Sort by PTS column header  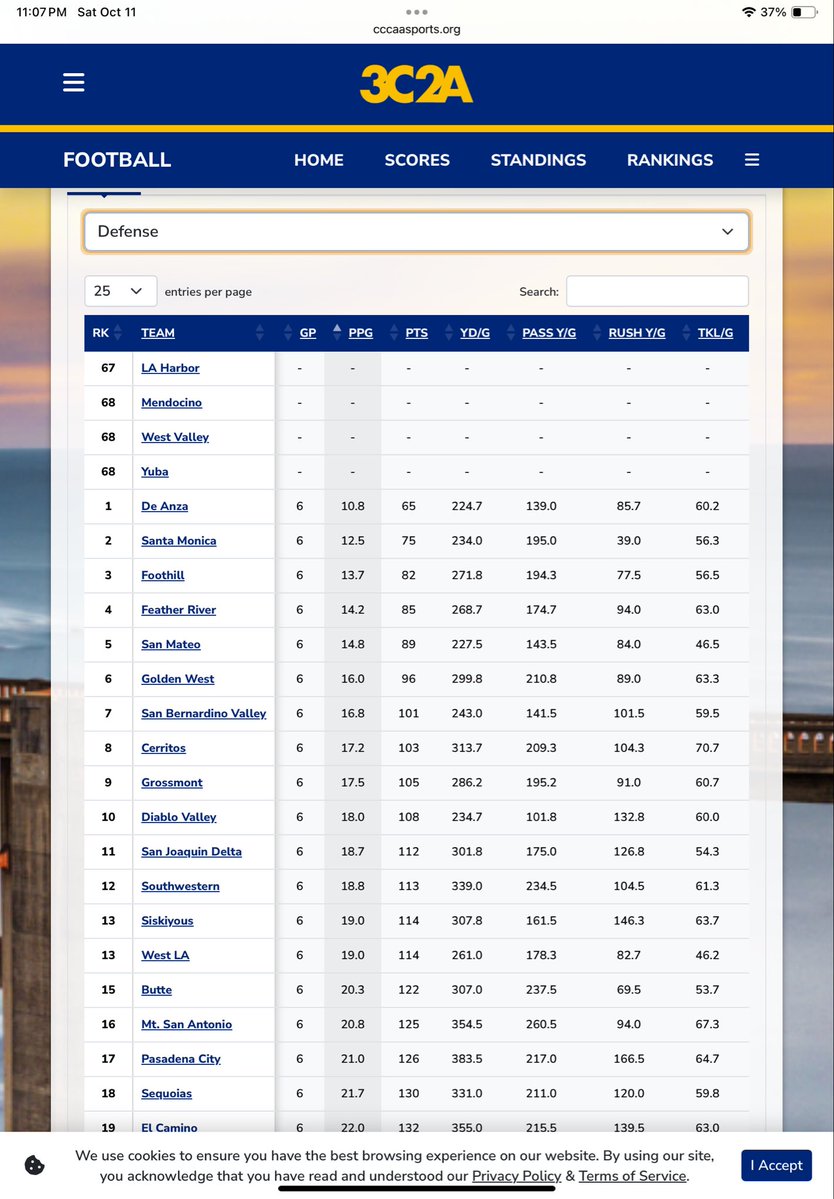[417, 333]
